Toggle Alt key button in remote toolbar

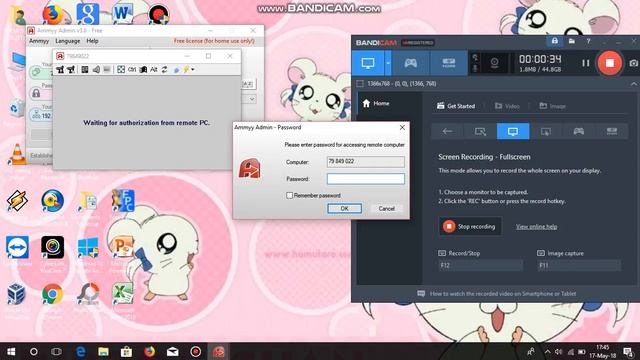153,70
